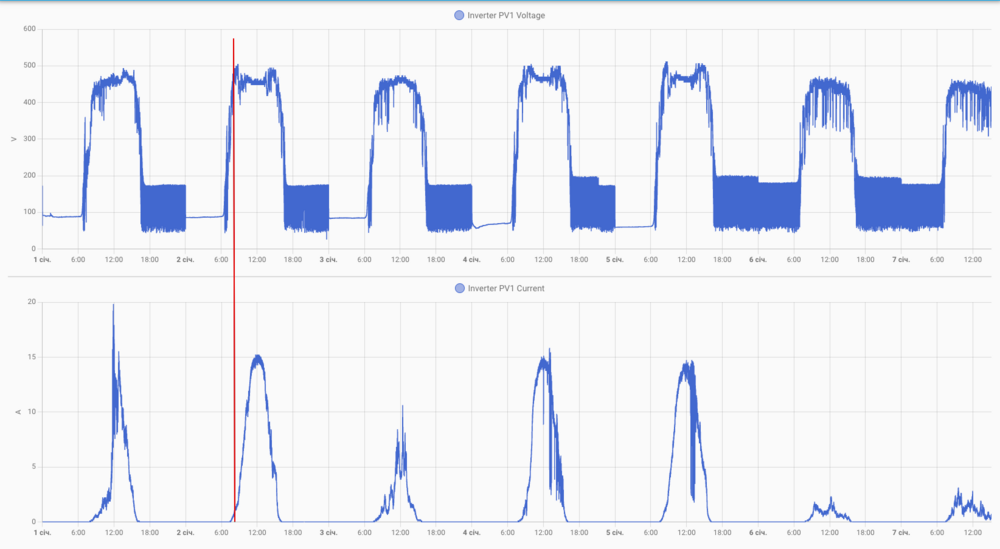Click the '2 січ.' label on voltage axis
The image size is (1000, 549).
[185, 260]
